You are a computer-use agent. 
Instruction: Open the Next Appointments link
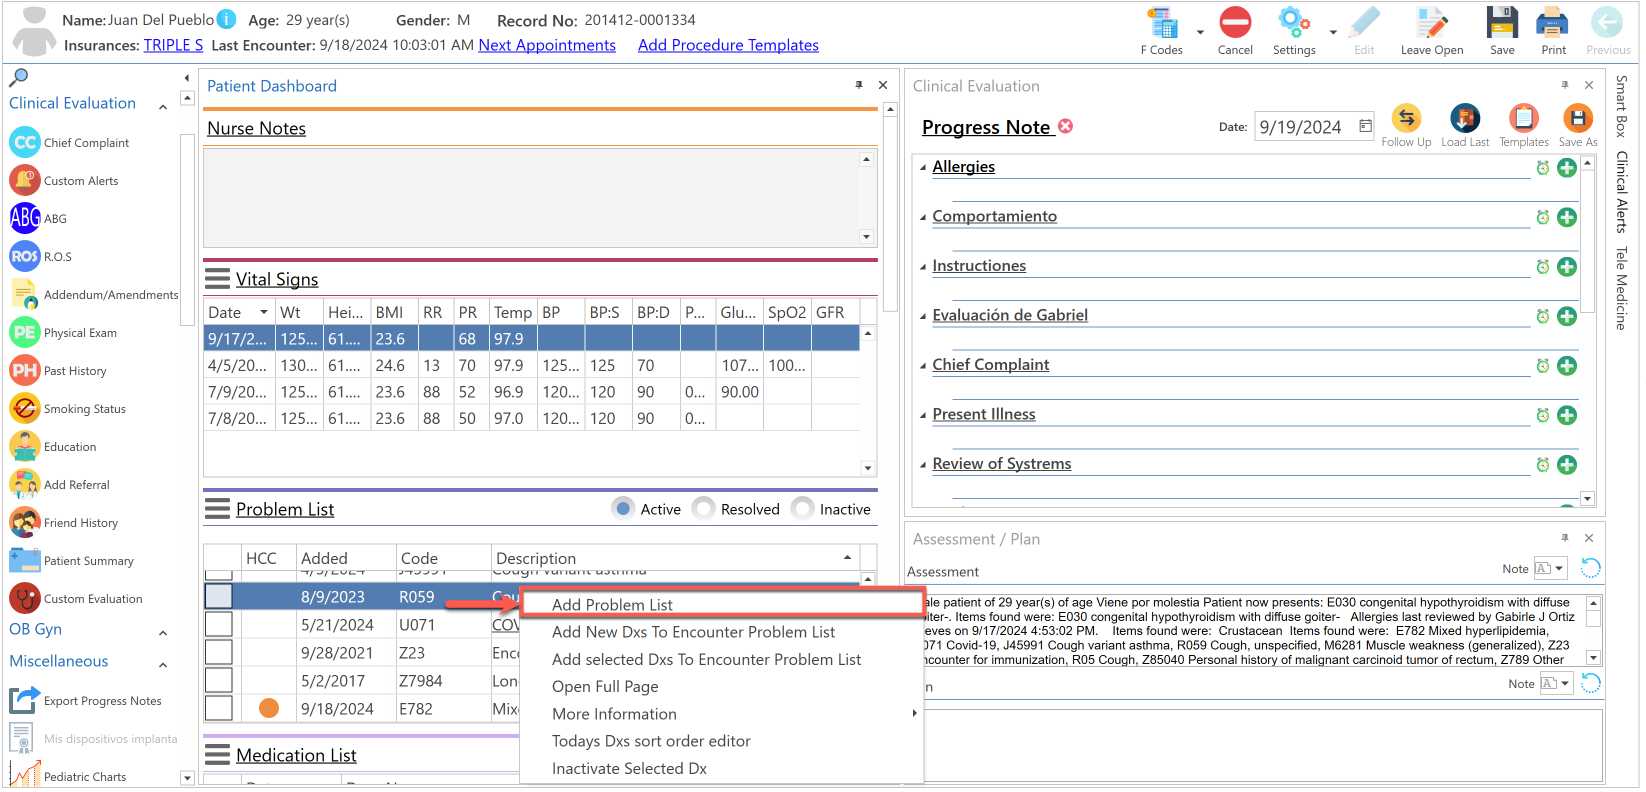pos(547,45)
